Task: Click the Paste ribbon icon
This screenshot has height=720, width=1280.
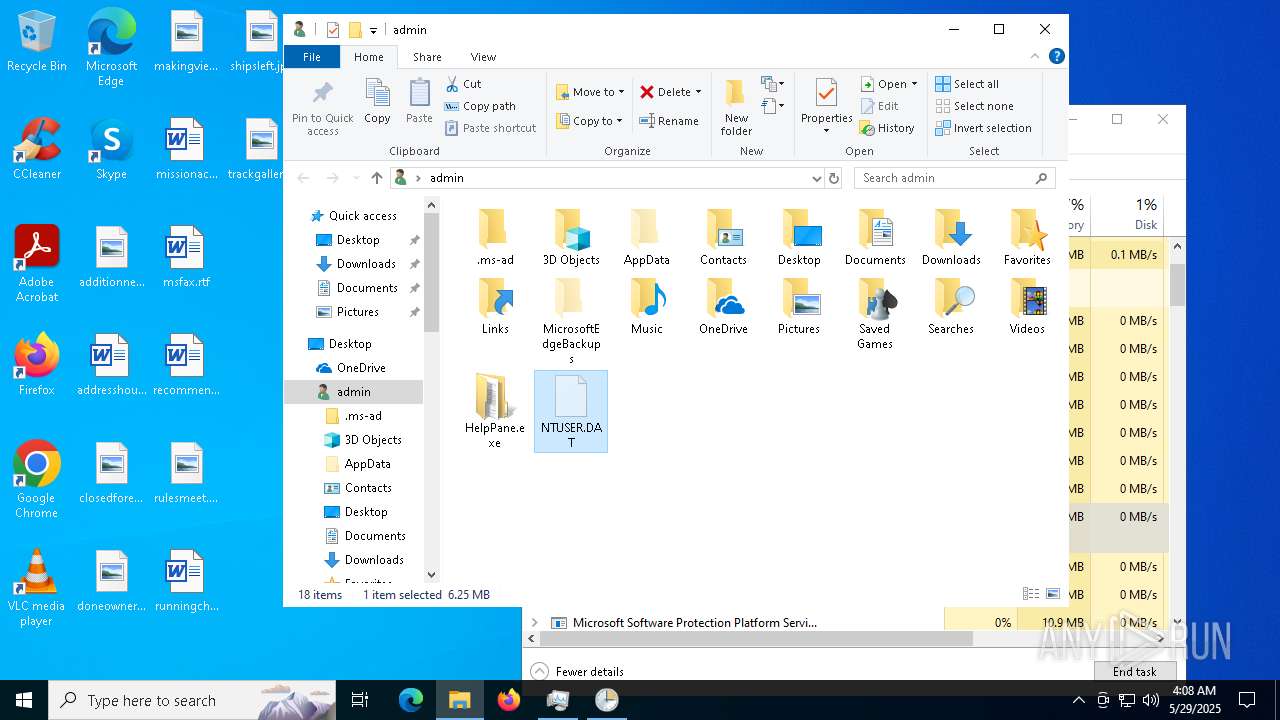Action: pyautogui.click(x=419, y=101)
